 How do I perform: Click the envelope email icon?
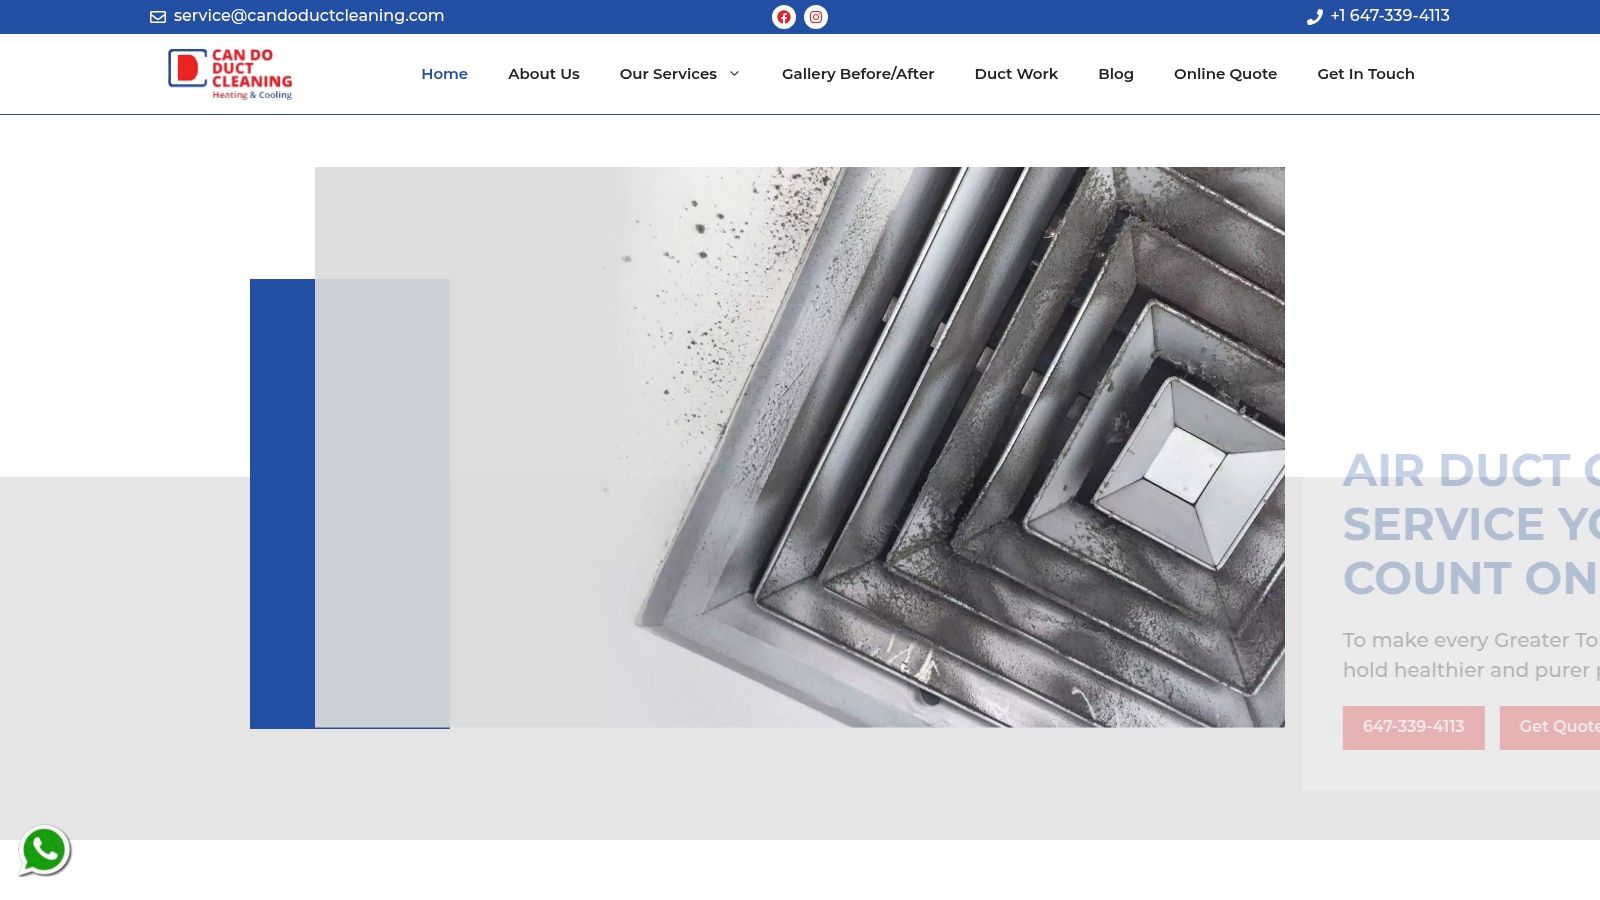(158, 17)
